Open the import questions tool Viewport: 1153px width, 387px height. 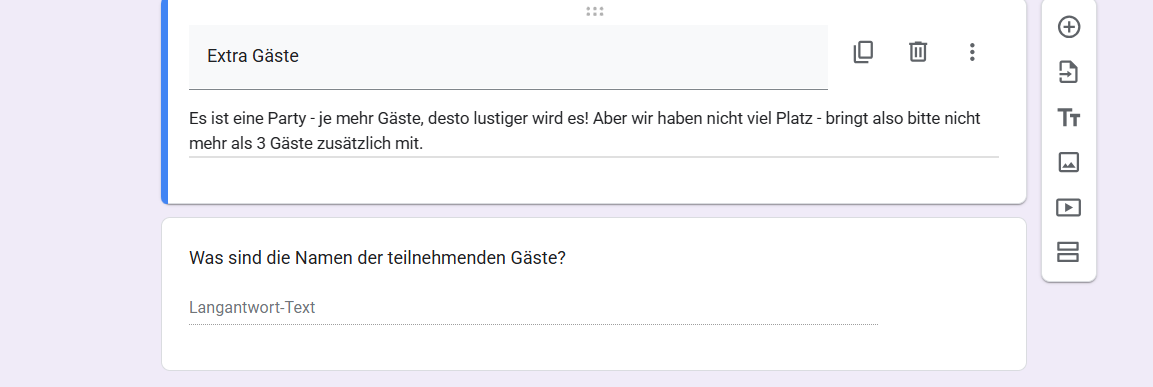point(1068,72)
